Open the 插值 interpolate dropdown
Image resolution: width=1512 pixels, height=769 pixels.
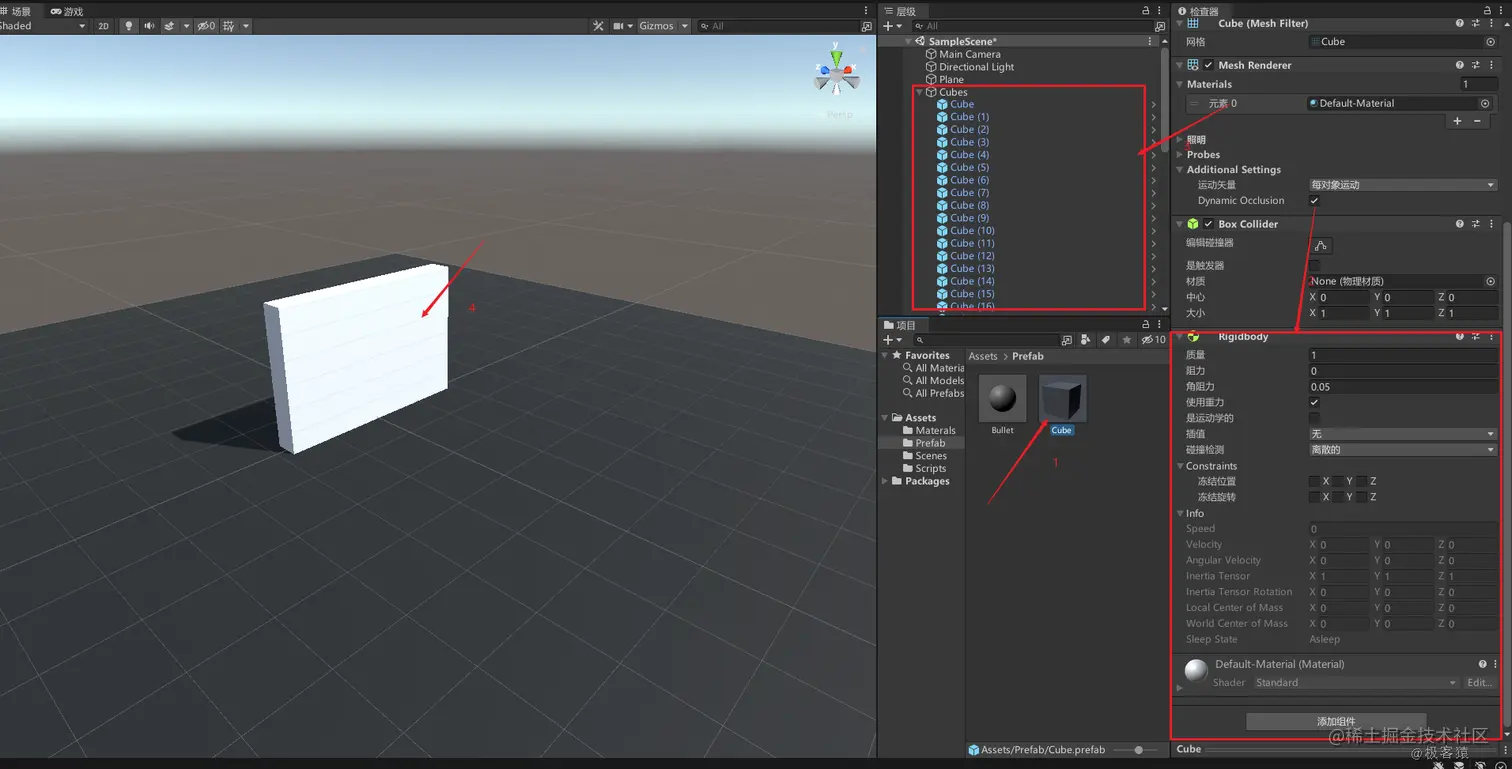point(1403,434)
